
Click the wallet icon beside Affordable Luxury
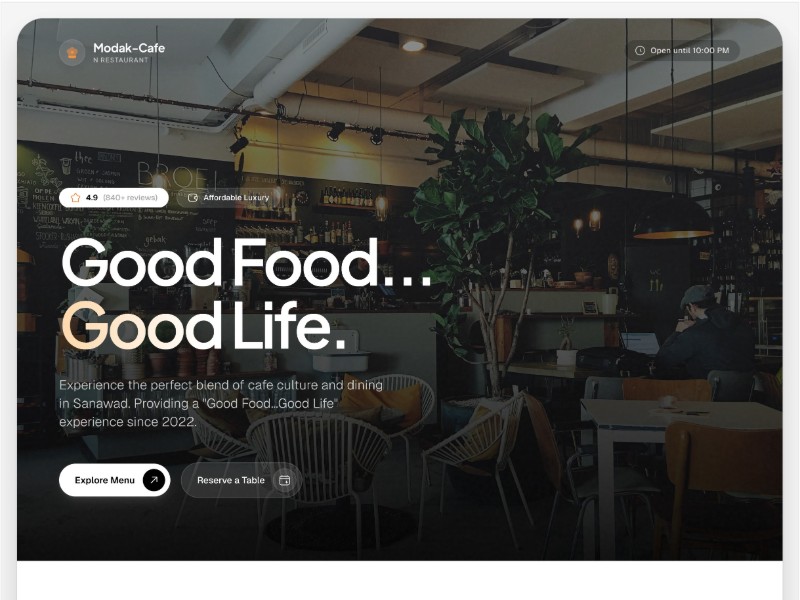(x=193, y=197)
